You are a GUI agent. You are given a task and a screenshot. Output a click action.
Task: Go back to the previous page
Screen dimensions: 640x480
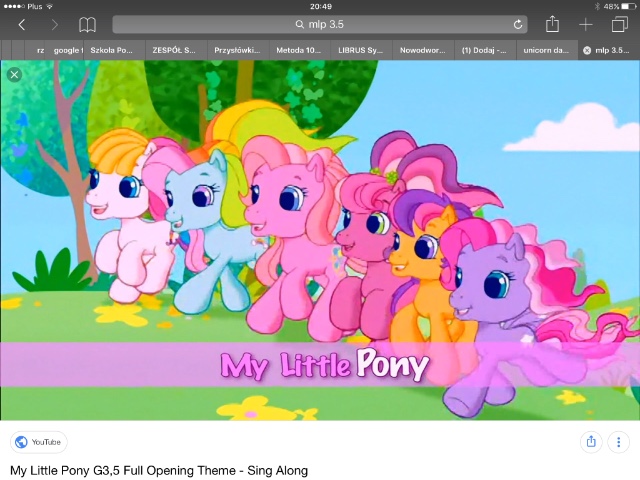pyautogui.click(x=22, y=25)
